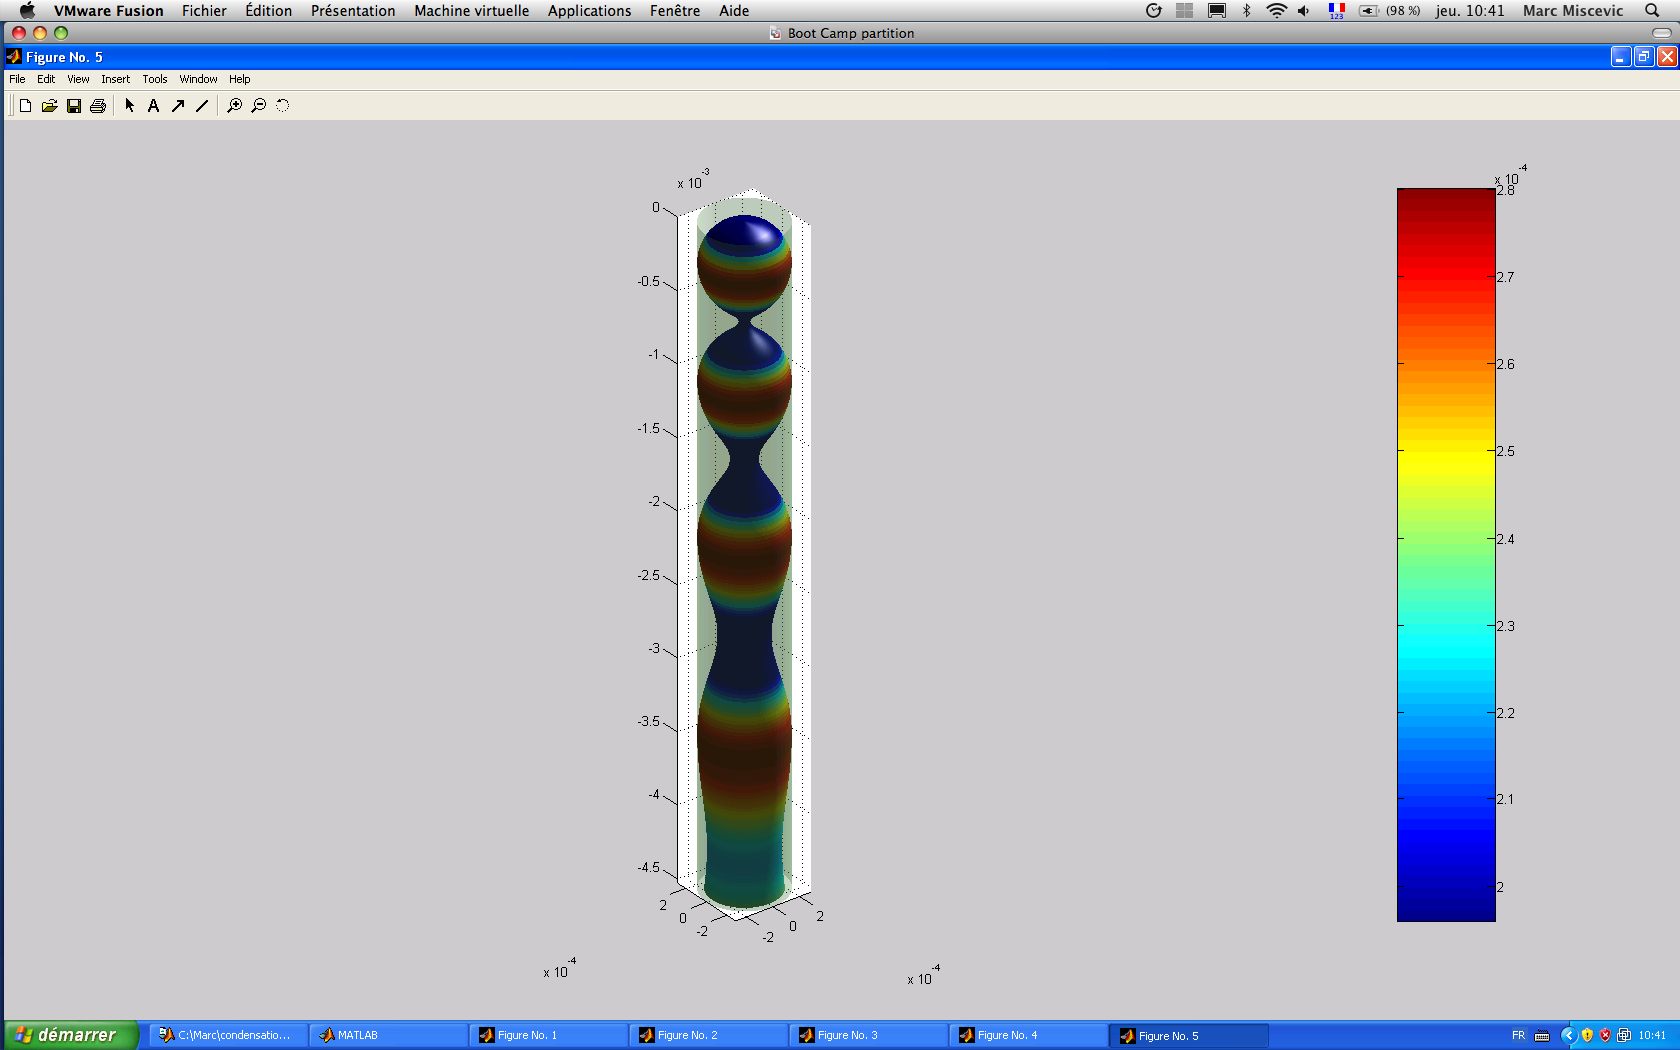Select the Insert Text 'A' tool

(x=153, y=106)
